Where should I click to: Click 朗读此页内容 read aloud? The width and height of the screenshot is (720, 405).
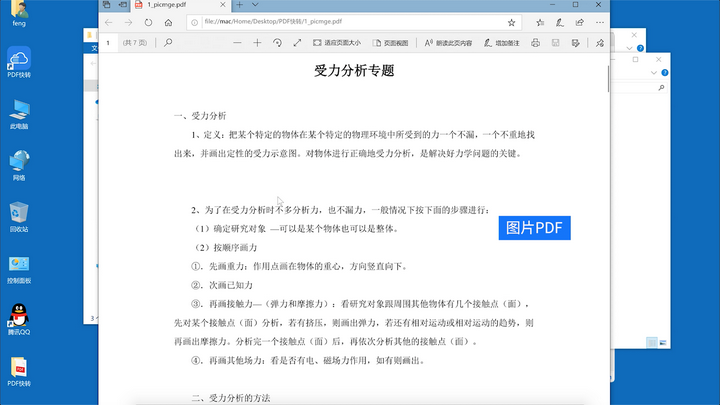click(449, 43)
